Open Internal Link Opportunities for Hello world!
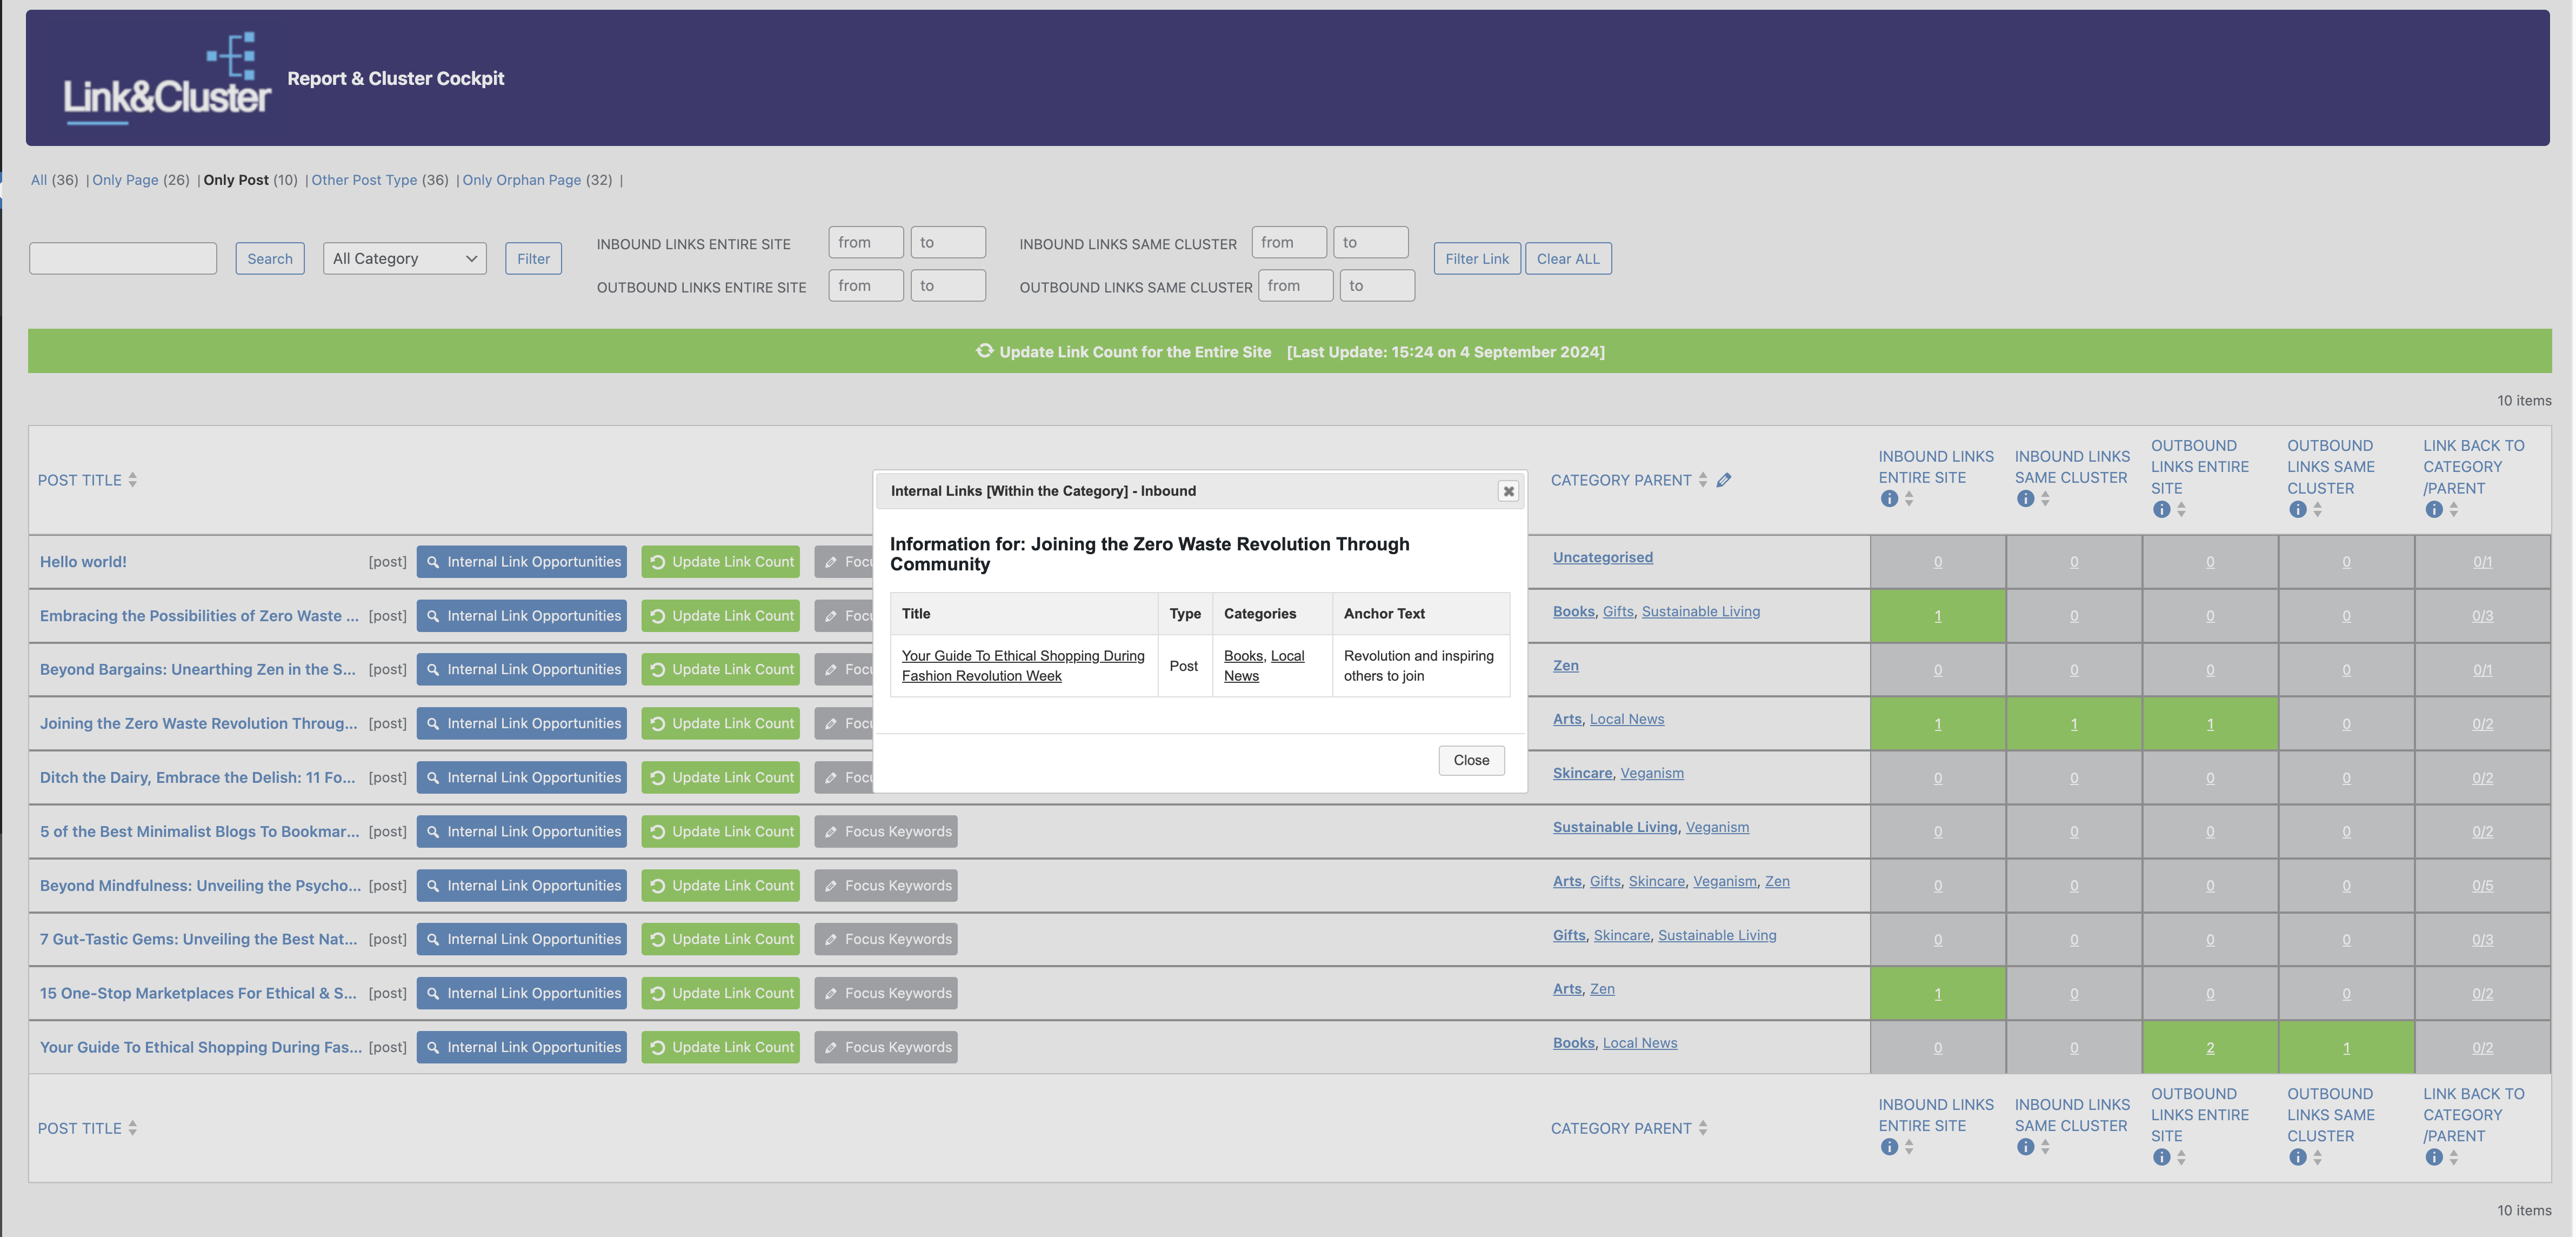2576x1237 pixels. click(522, 562)
